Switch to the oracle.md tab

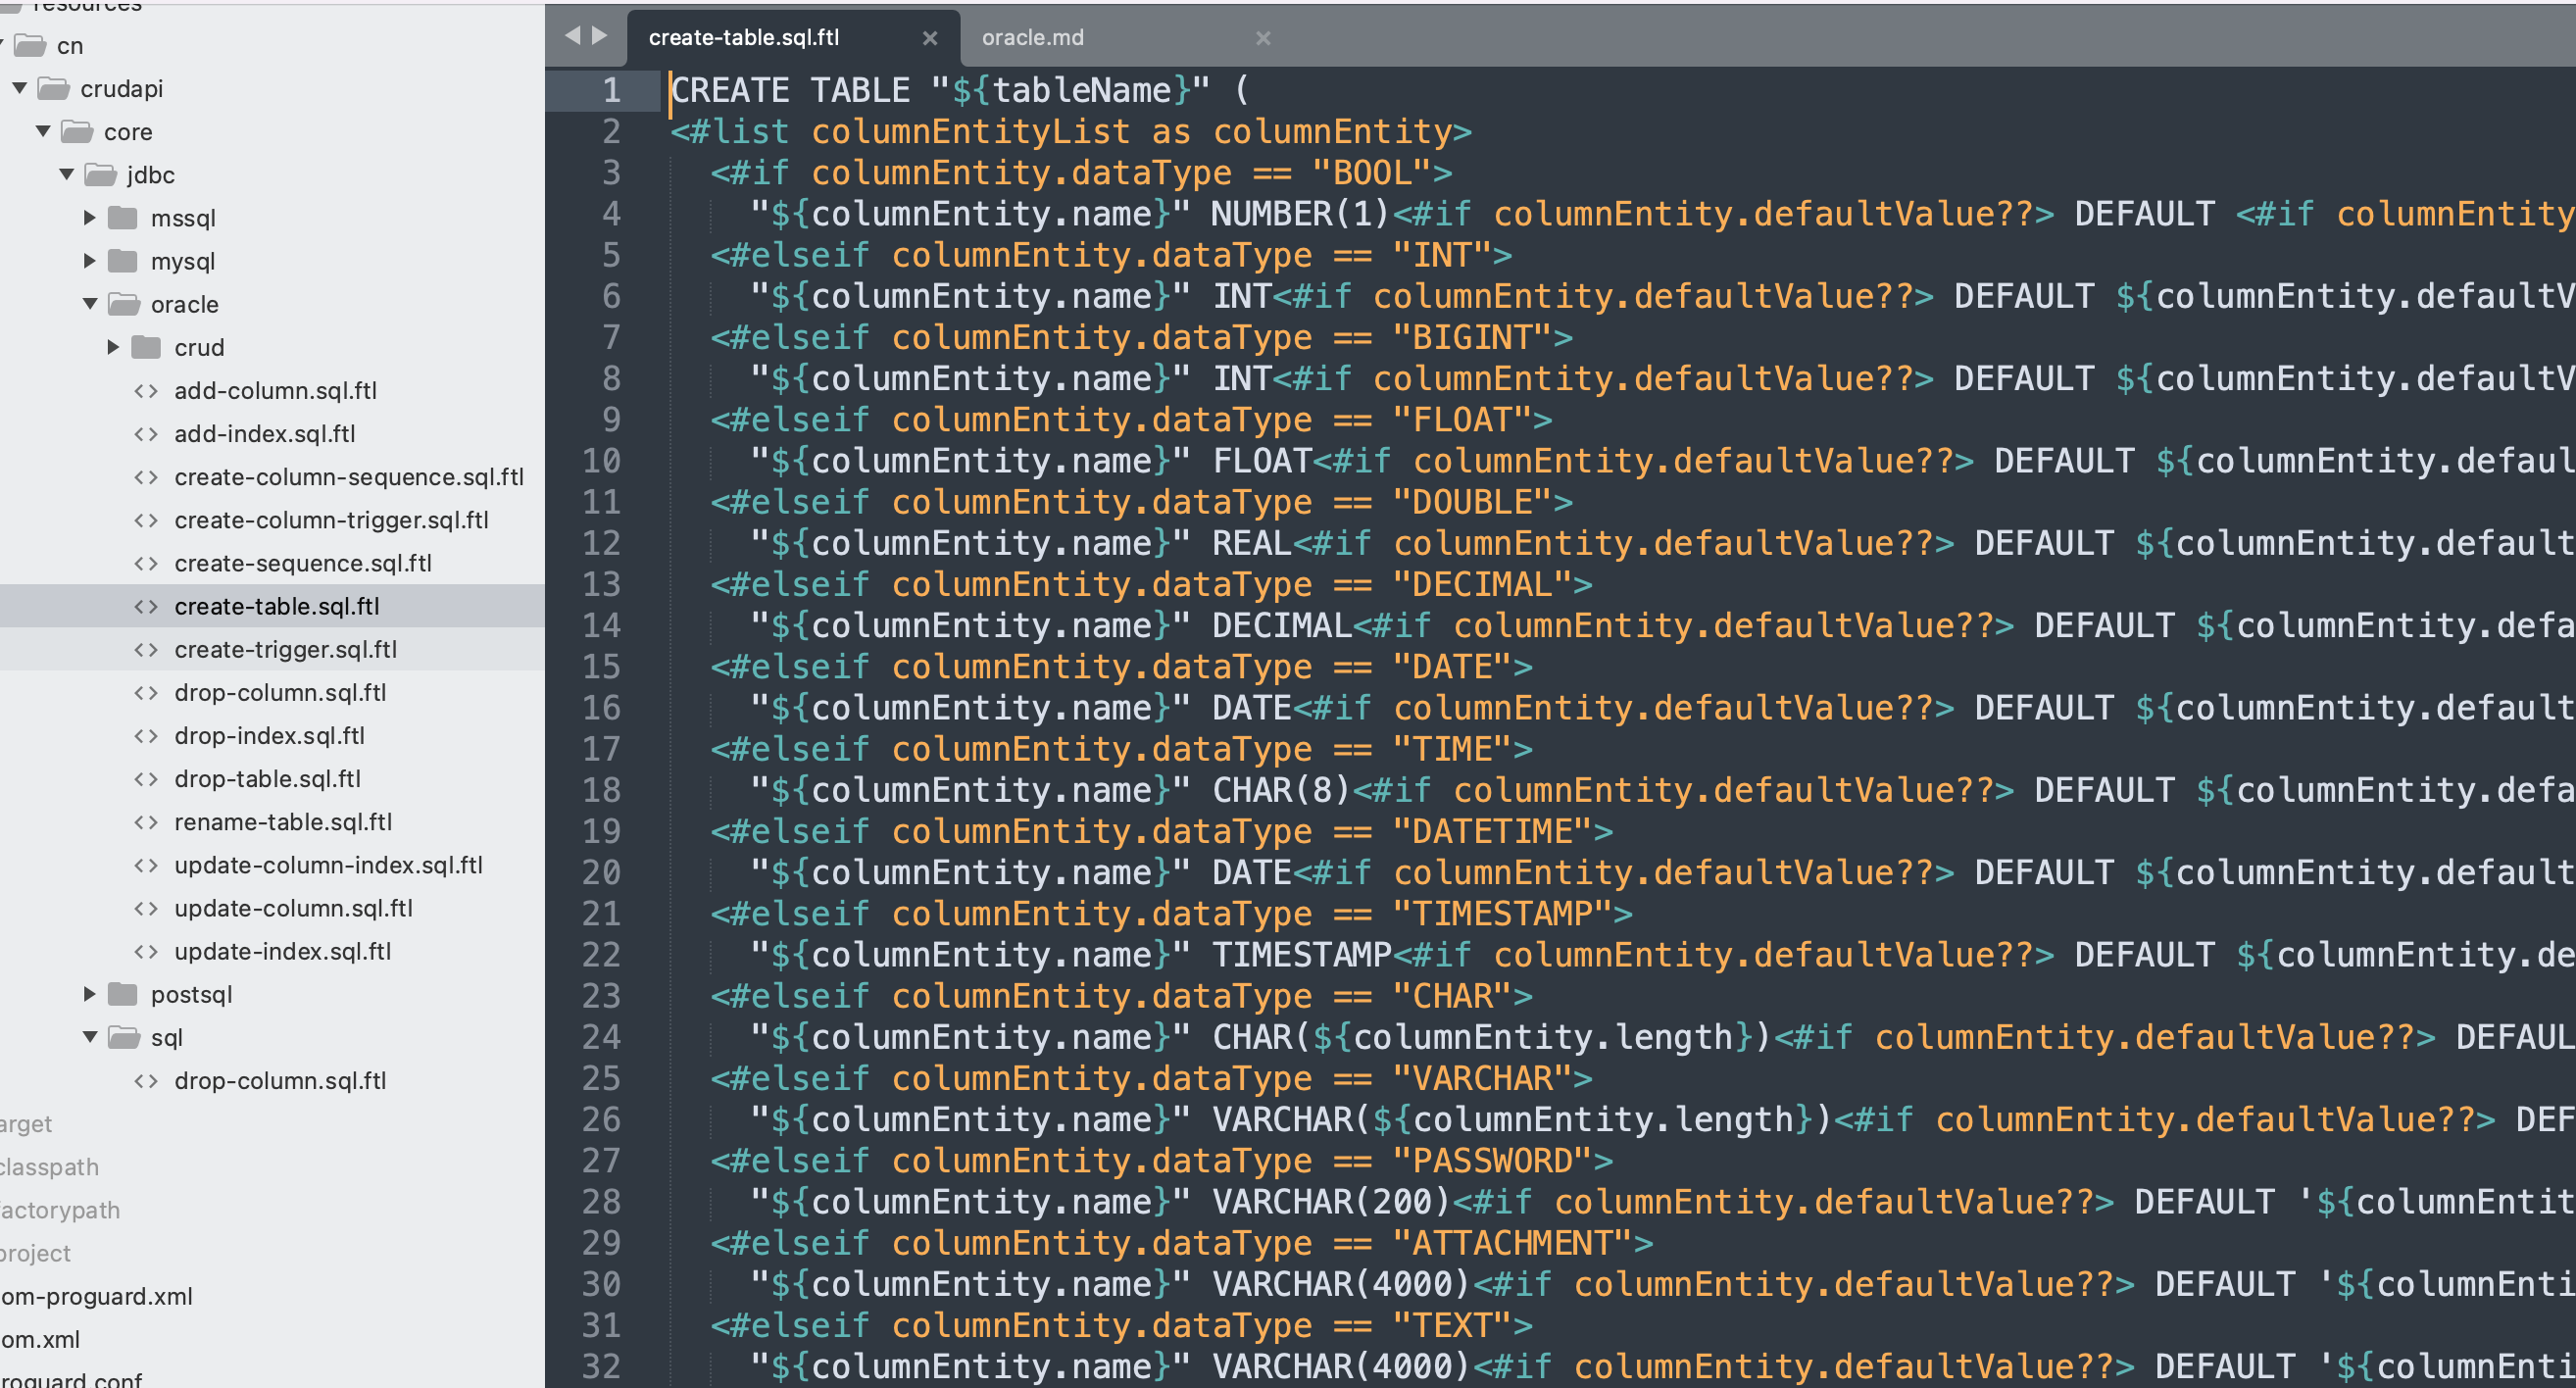1032,38
